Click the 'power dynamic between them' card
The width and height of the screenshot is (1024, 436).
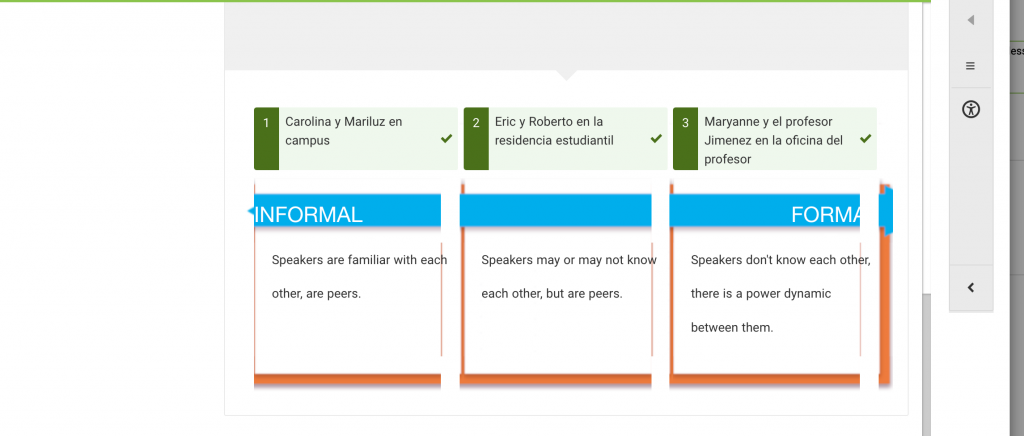[x=765, y=285]
